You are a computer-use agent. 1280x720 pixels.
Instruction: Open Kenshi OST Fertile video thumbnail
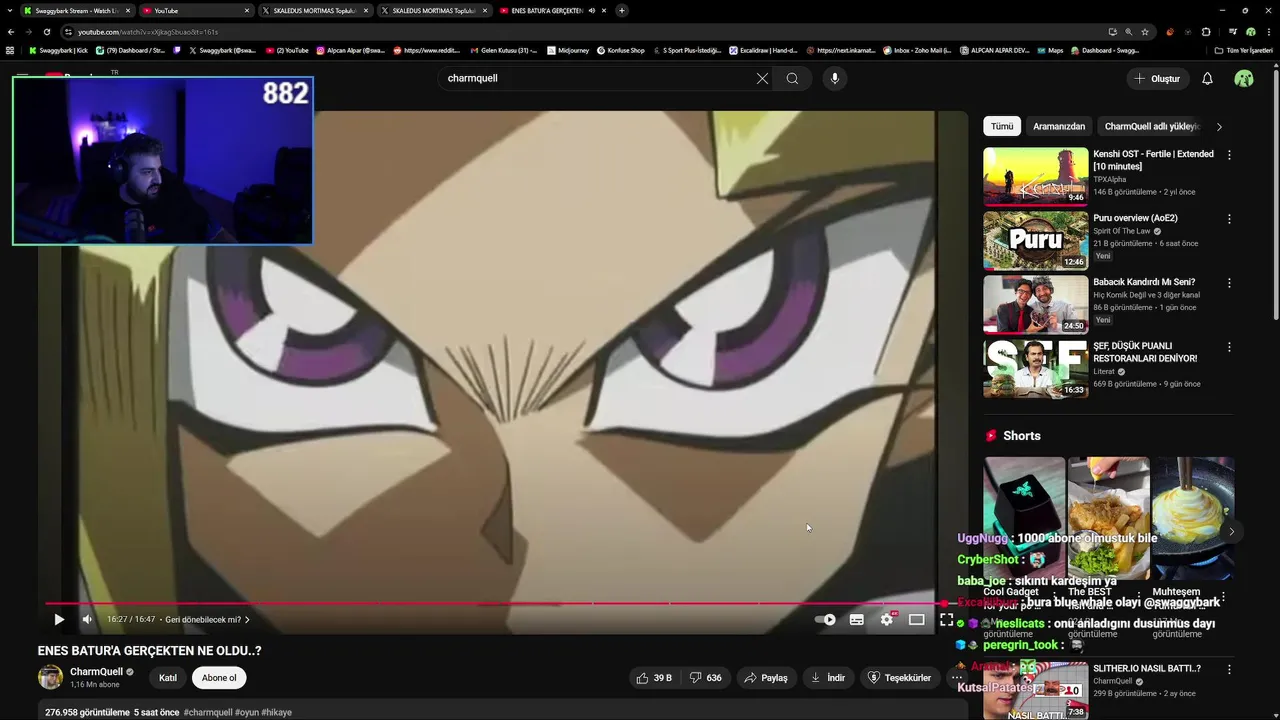pos(1035,177)
